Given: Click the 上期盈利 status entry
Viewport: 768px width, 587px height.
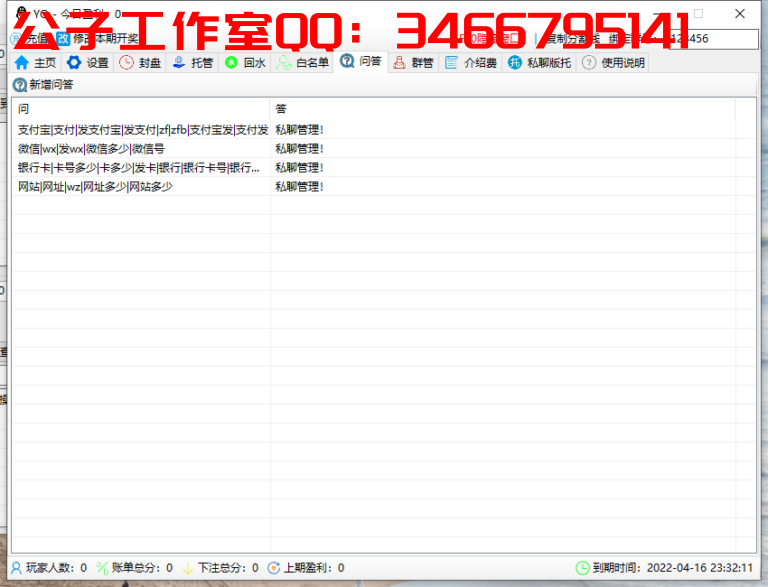Looking at the screenshot, I should coord(306,568).
